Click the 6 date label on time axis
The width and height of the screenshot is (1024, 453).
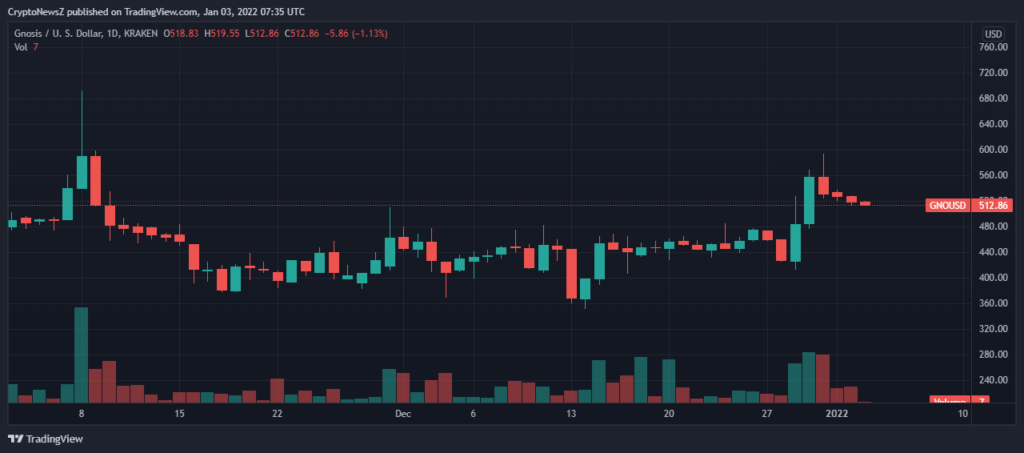(473, 414)
